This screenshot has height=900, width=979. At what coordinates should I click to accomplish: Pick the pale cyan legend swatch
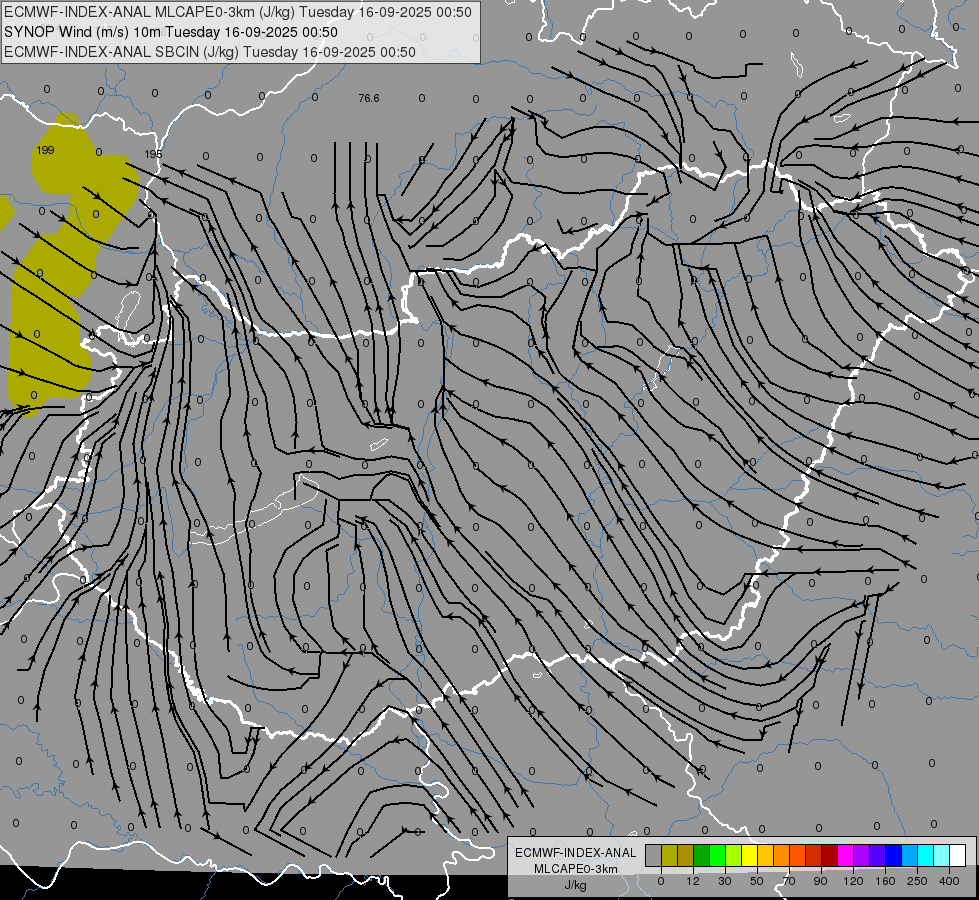coord(942,855)
